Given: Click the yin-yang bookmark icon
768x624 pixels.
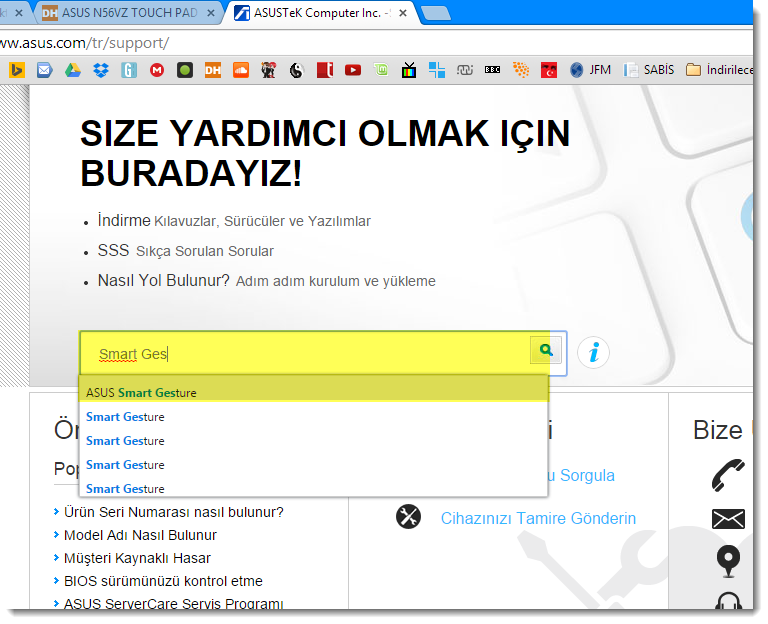Looking at the screenshot, I should click(x=296, y=71).
